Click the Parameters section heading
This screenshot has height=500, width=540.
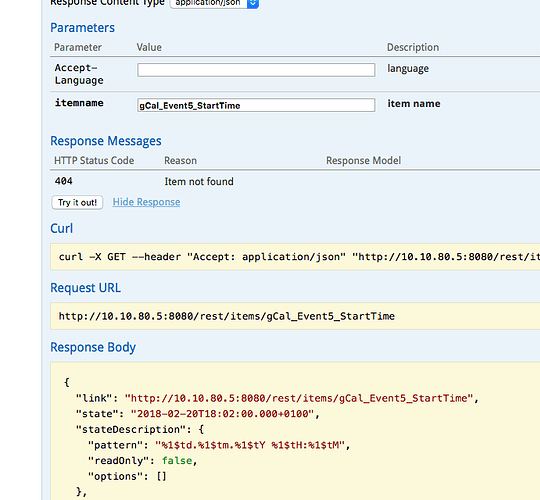click(x=82, y=28)
